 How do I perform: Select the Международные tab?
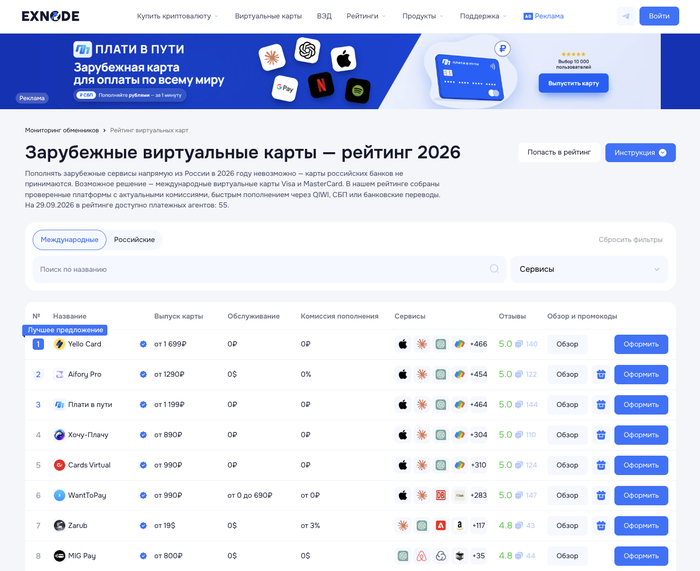click(69, 240)
